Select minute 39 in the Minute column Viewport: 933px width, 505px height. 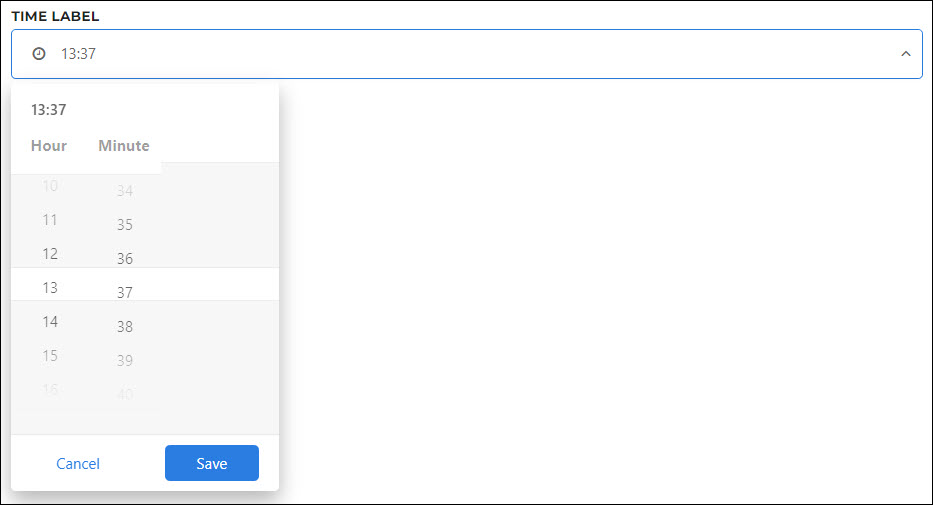(124, 360)
